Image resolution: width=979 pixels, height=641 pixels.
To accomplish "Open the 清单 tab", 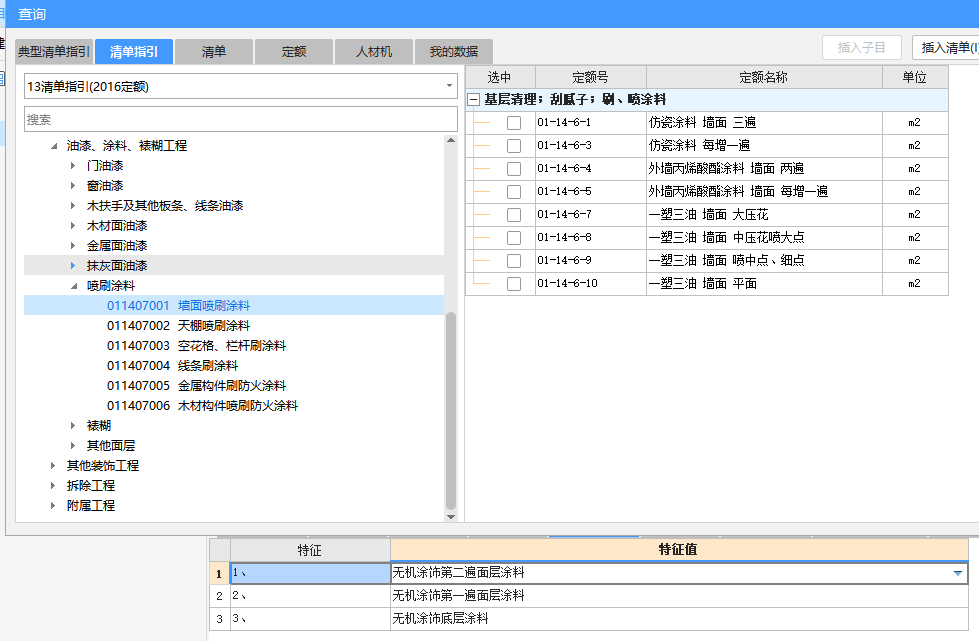I will pyautogui.click(x=214, y=52).
